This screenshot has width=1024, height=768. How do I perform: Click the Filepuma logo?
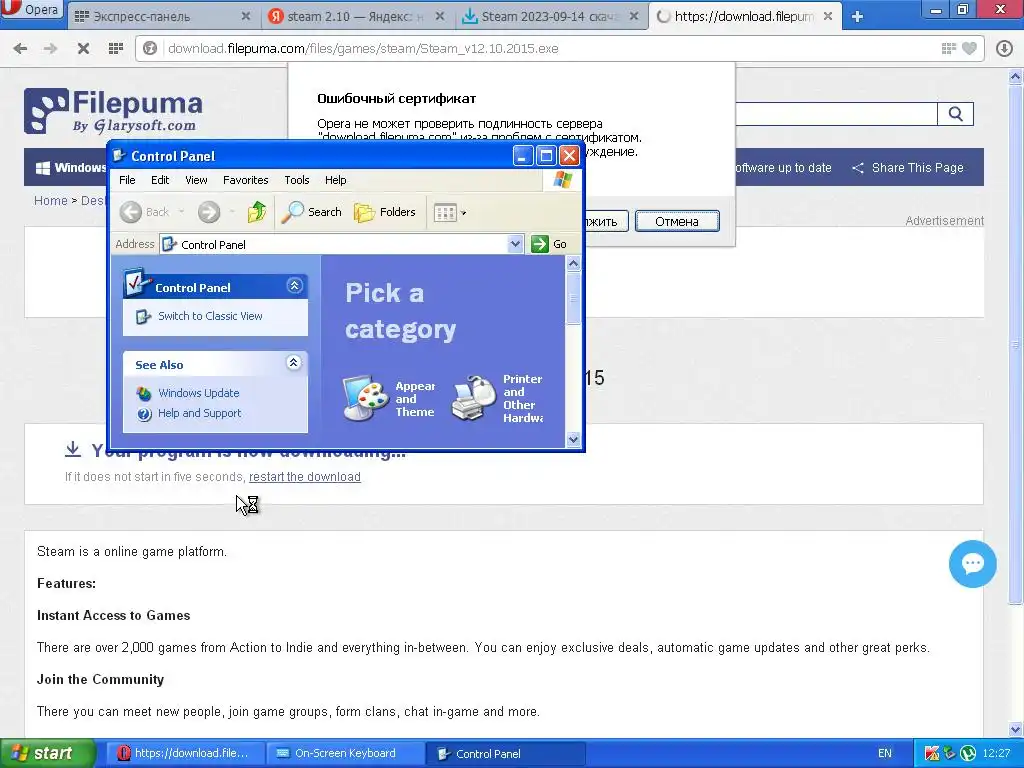[114, 111]
